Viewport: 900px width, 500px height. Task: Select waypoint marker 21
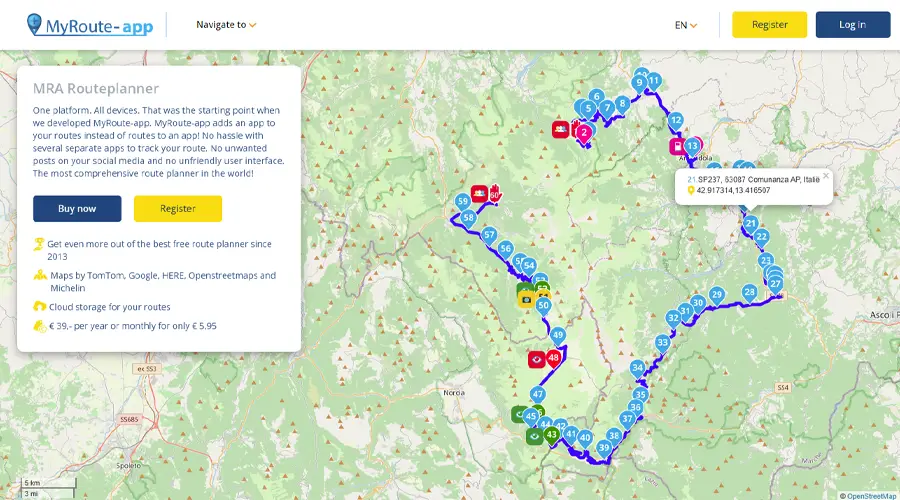pos(751,224)
